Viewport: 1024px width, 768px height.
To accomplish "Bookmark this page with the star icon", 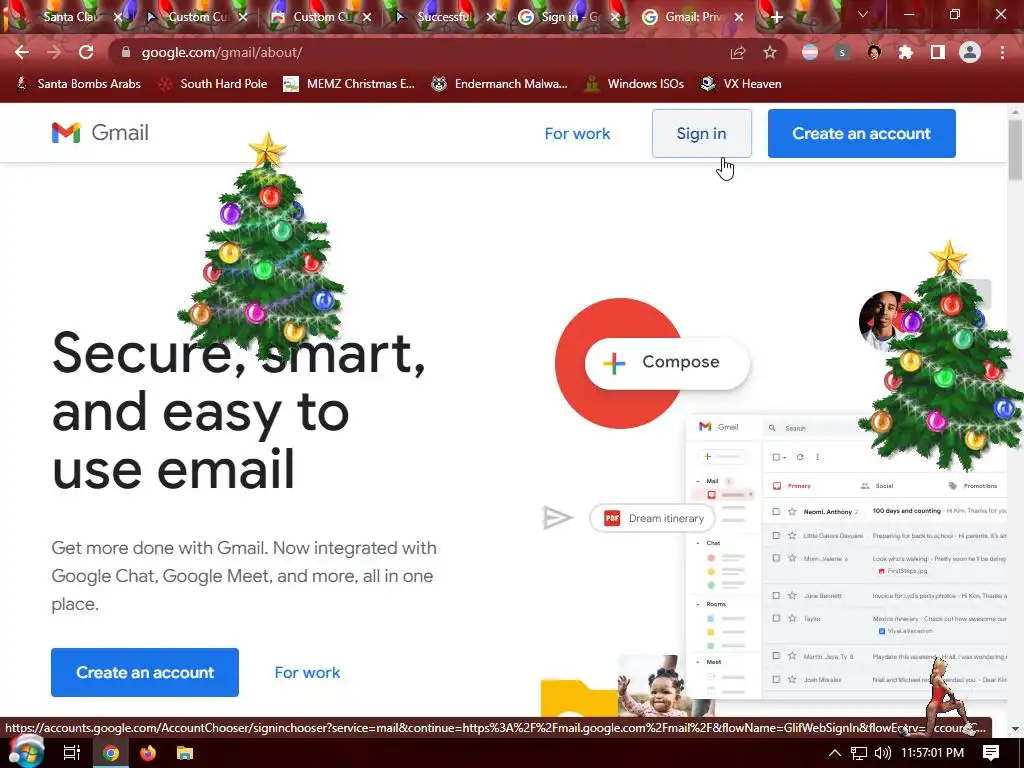I will tap(770, 52).
